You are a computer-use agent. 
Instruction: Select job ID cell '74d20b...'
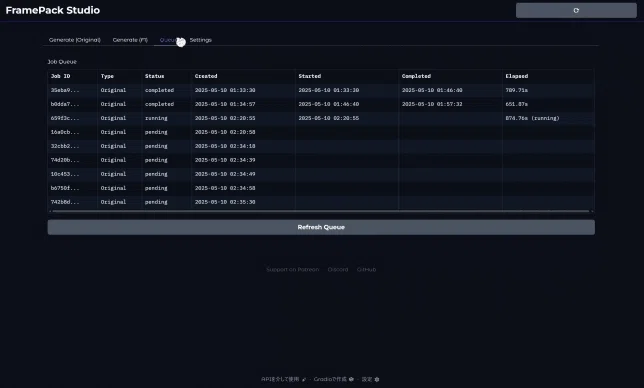coord(73,160)
